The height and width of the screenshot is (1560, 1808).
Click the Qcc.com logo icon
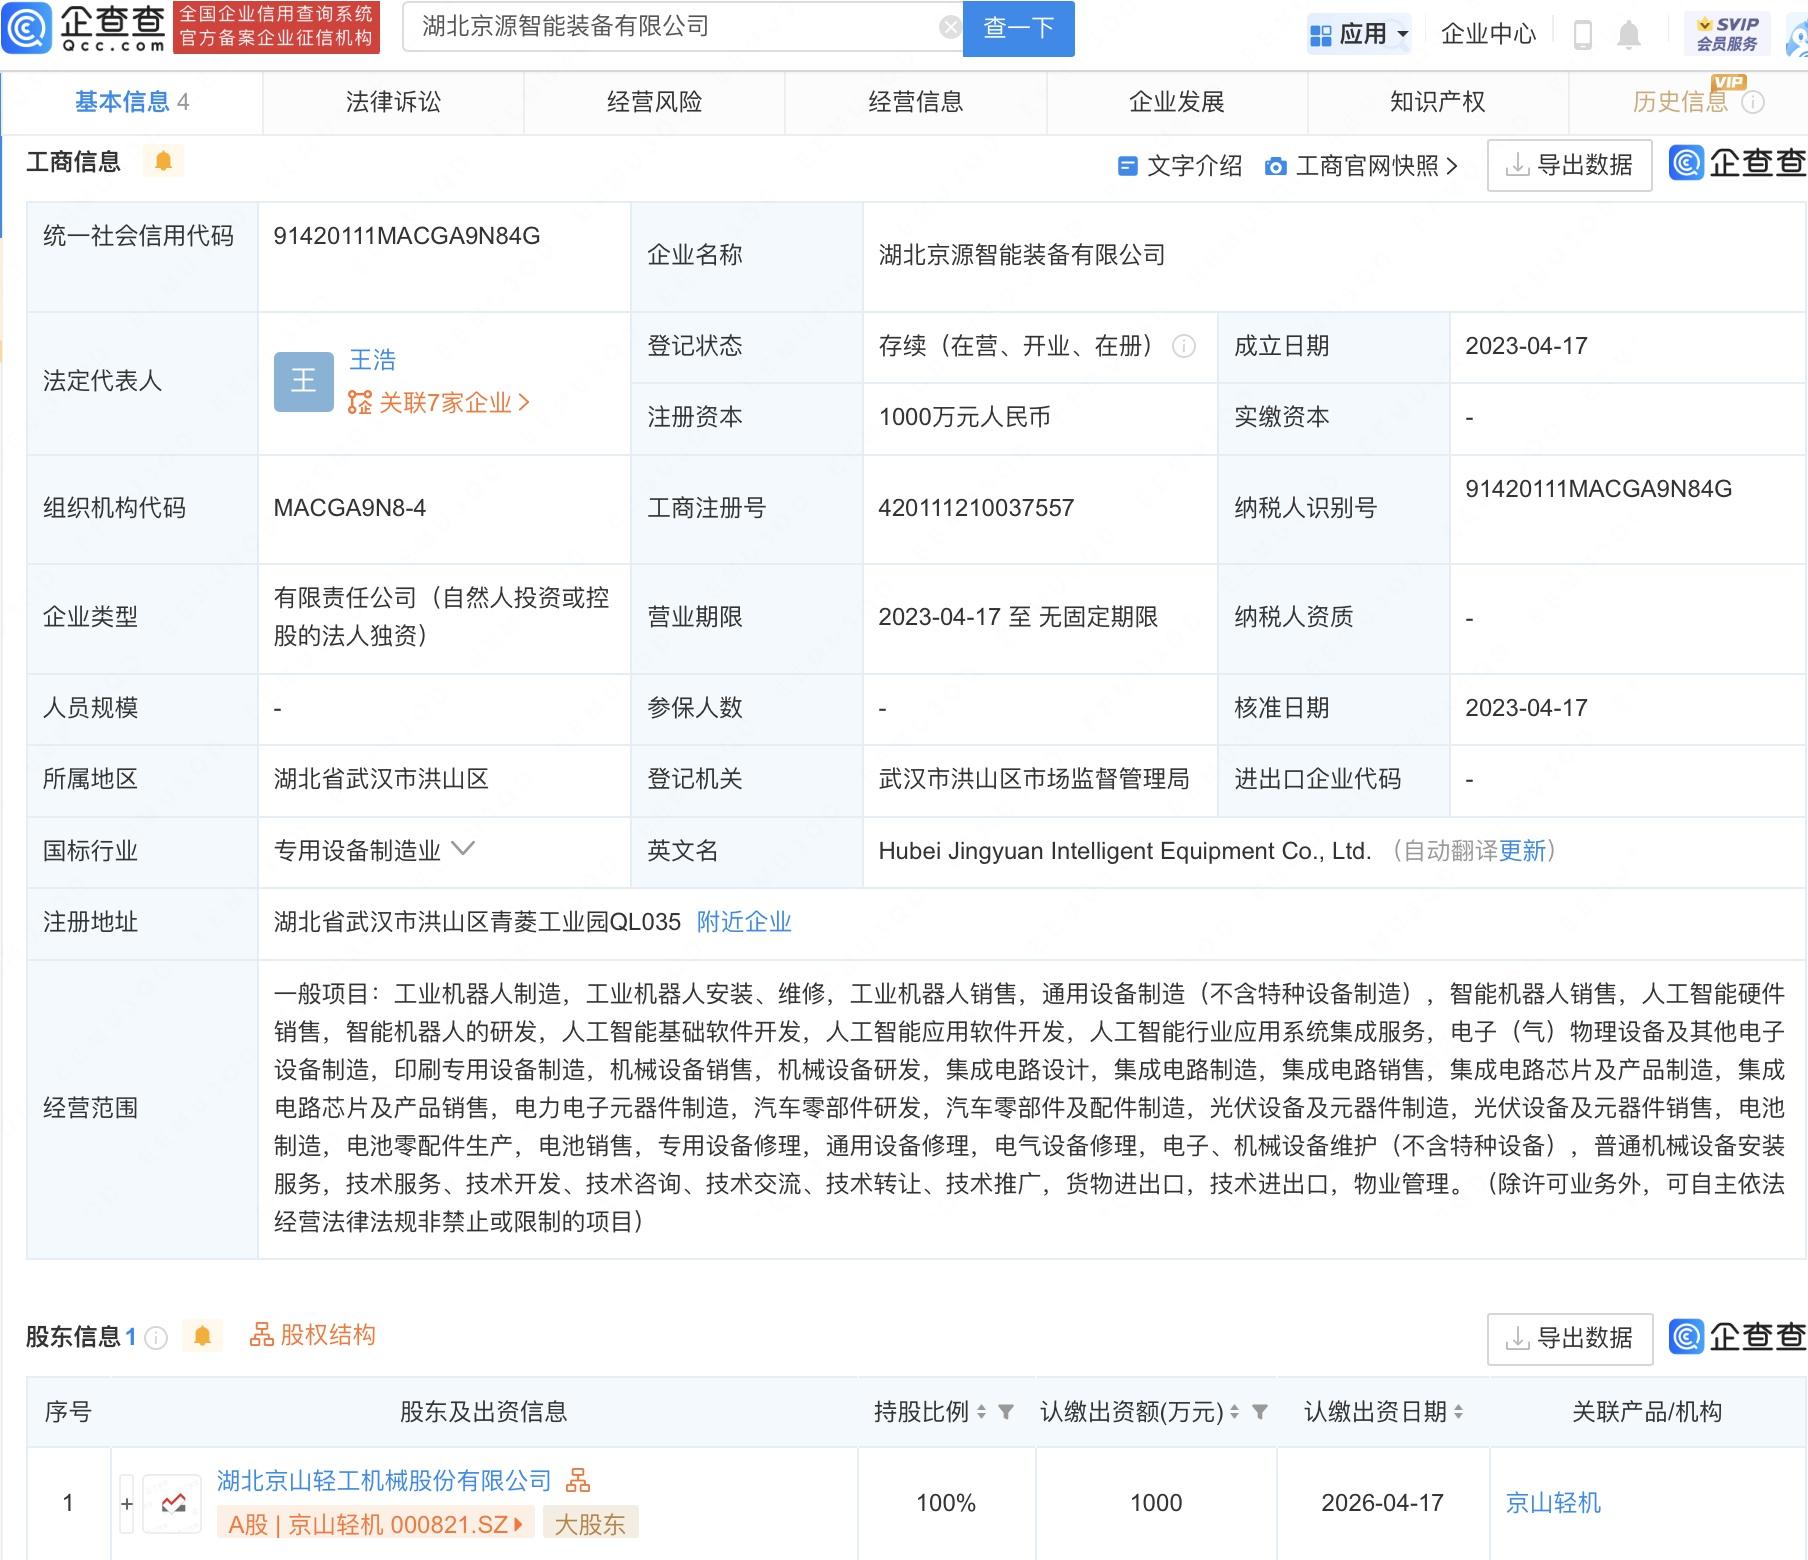(27, 29)
